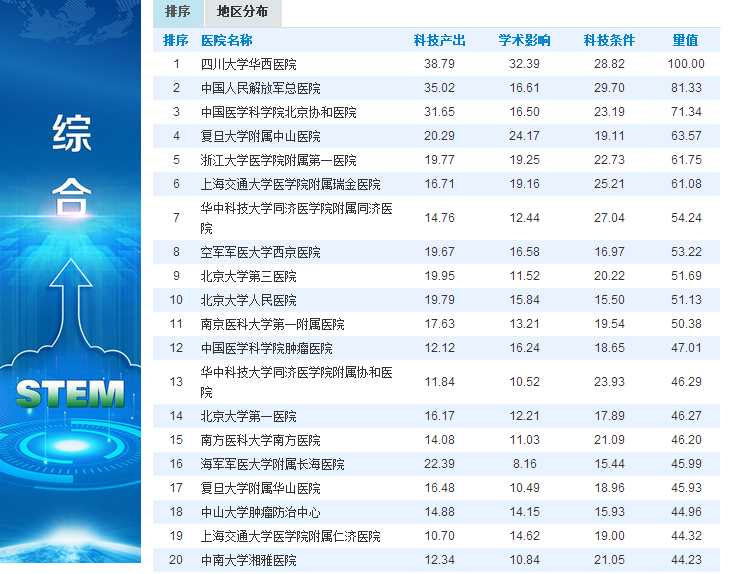Select 四川大学华西医院 hospital name
Viewport: 735px width, 574px height.
[248, 64]
